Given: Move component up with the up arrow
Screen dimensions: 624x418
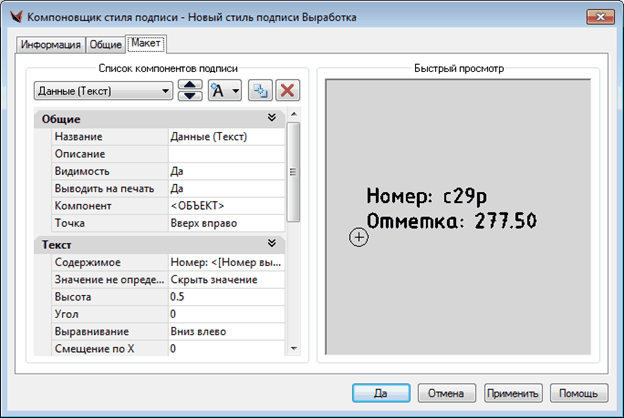Looking at the screenshot, I should 190,85.
